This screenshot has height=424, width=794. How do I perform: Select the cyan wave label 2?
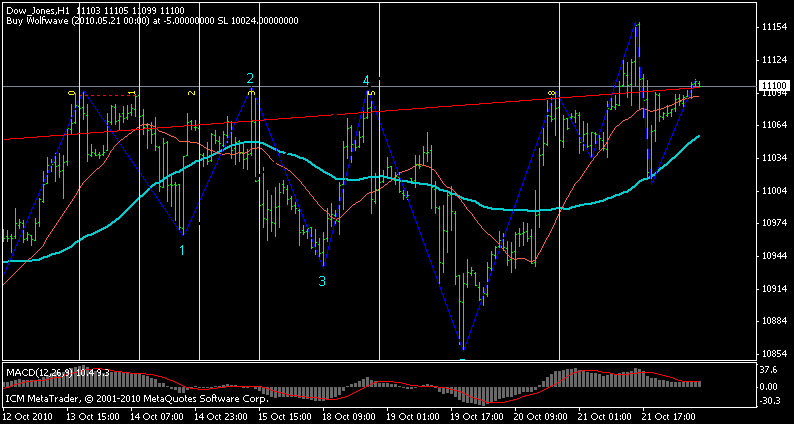(x=250, y=78)
